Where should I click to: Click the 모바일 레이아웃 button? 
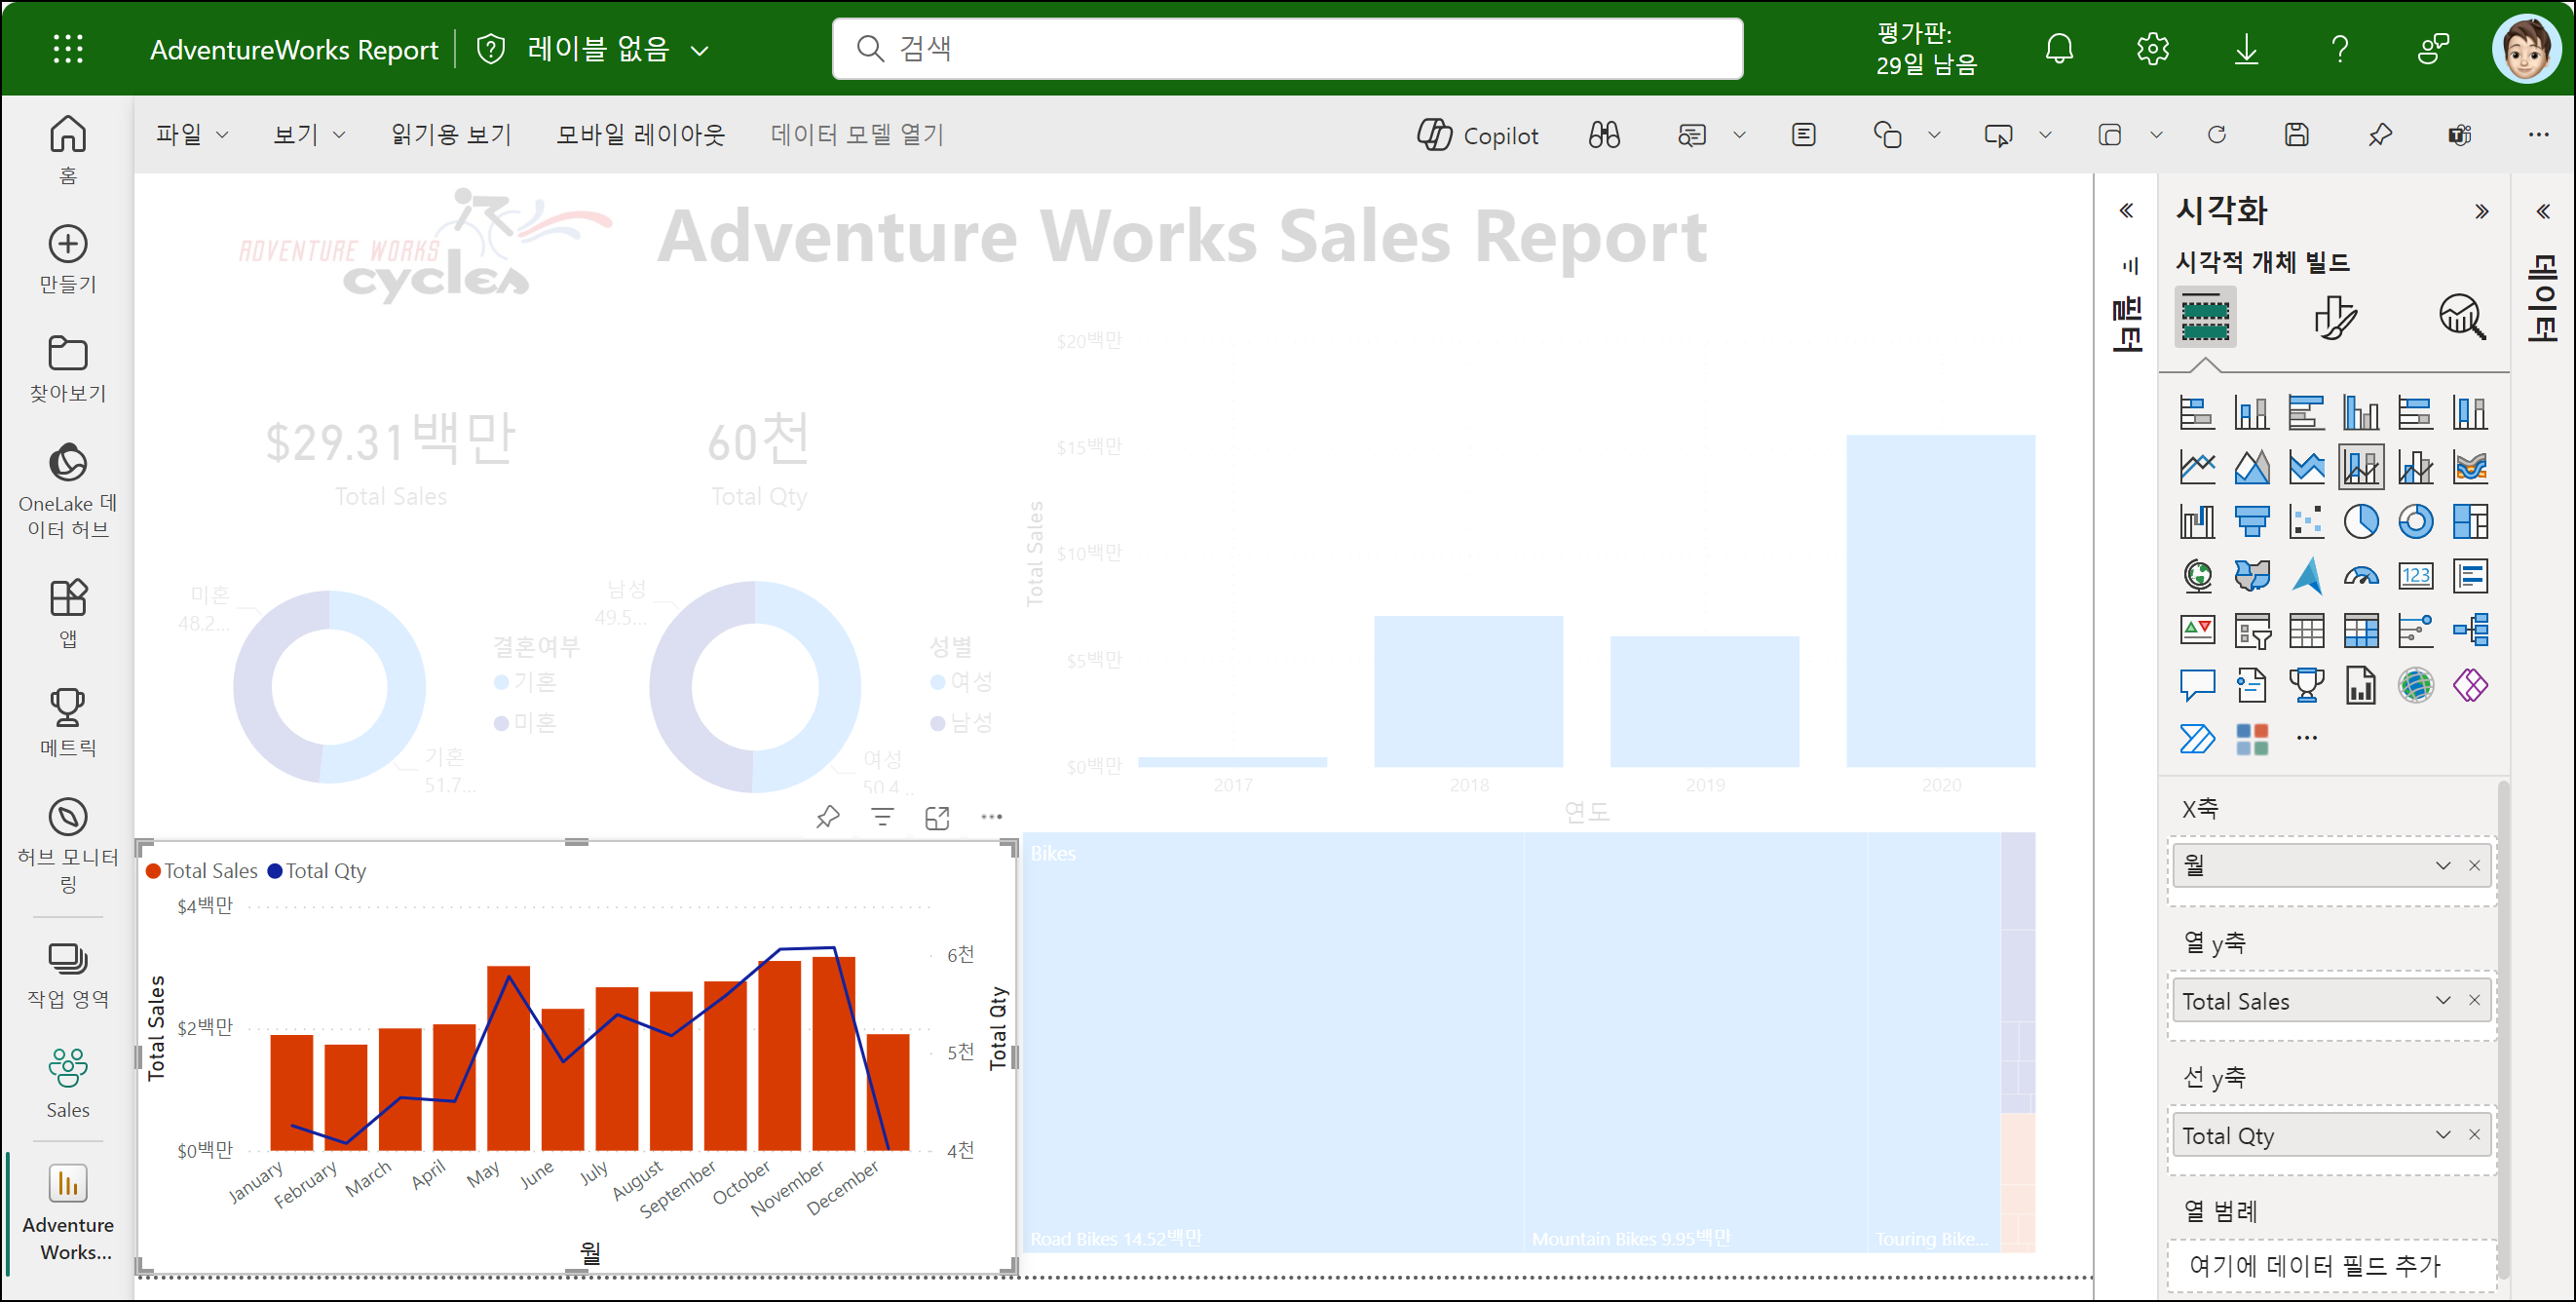coord(640,135)
